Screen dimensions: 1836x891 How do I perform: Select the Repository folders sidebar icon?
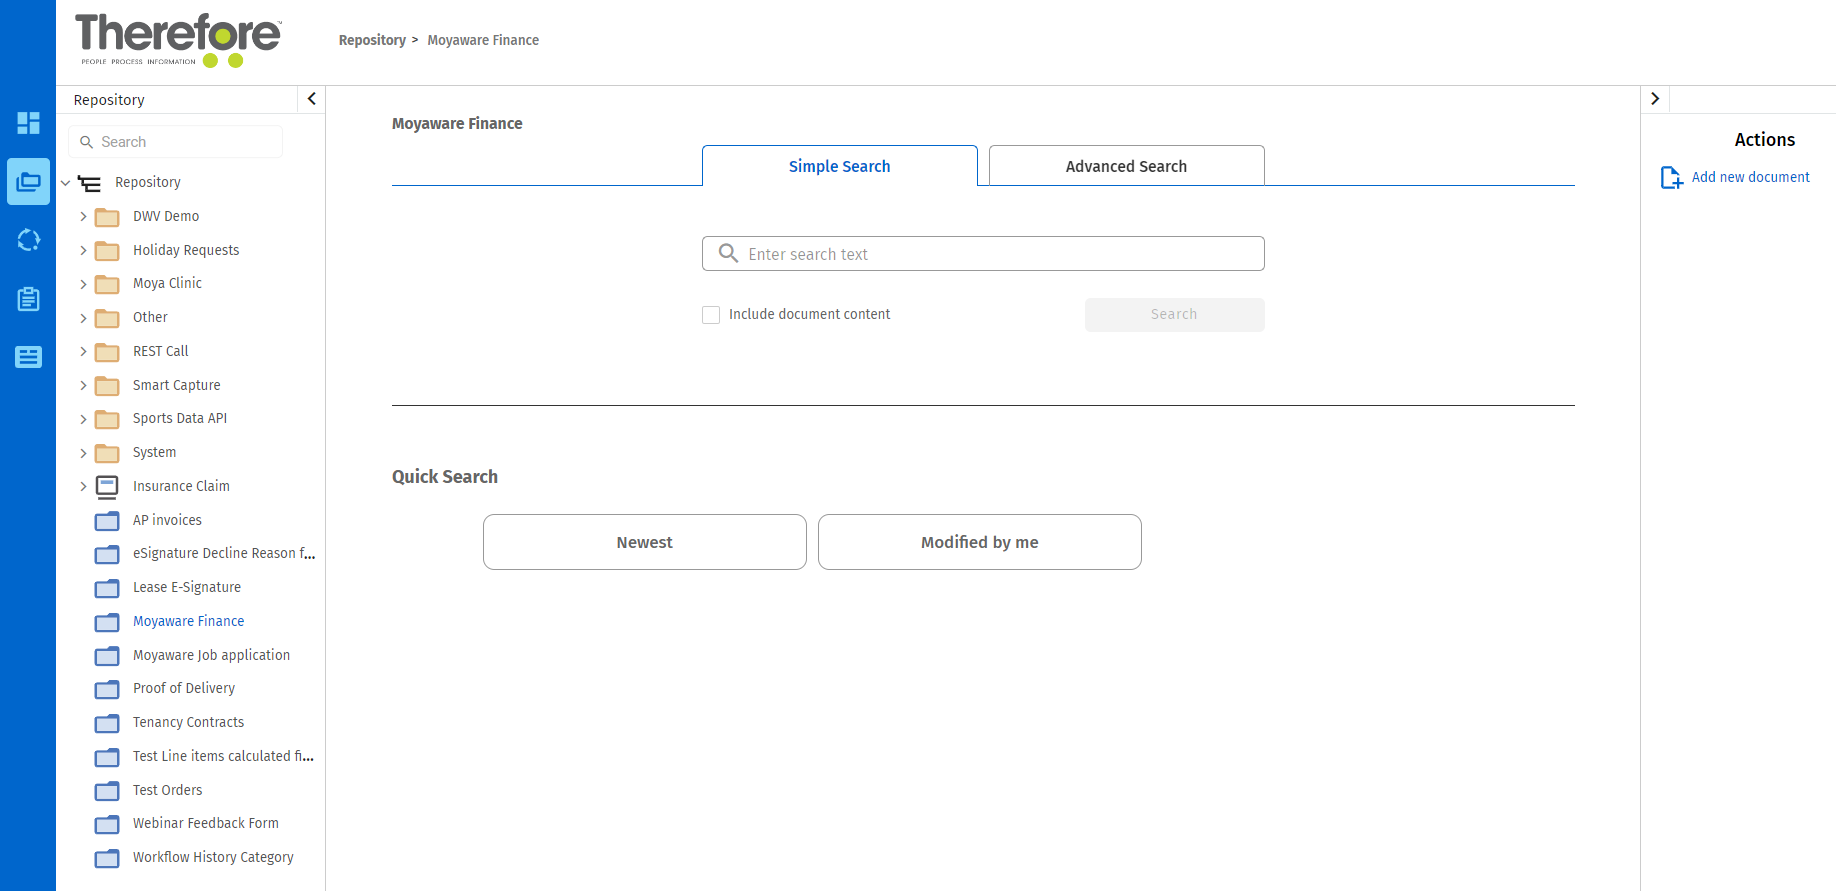(x=28, y=182)
